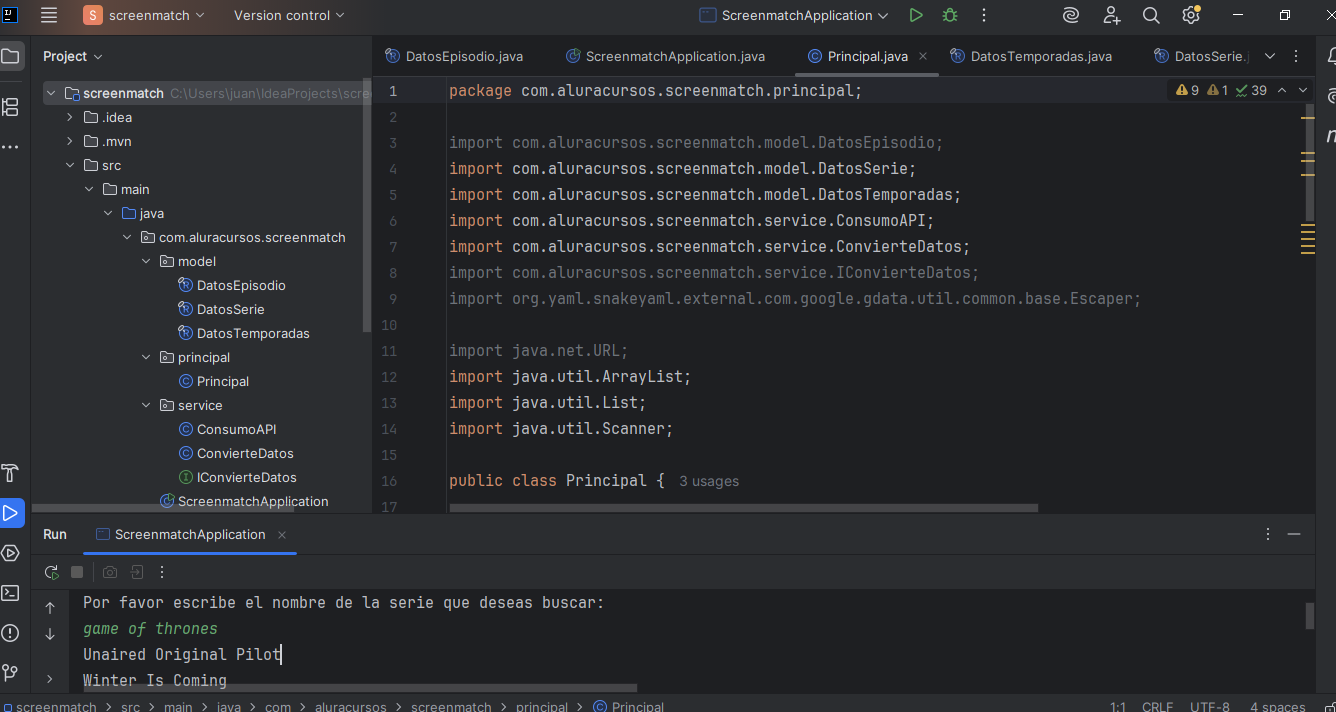Open the Structure tool window icon

(x=11, y=106)
